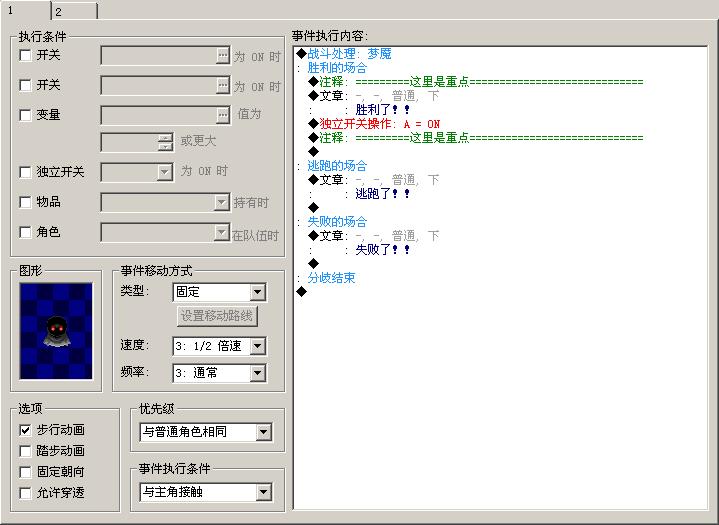Click the variable value number field
The width and height of the screenshot is (719, 525).
point(130,142)
